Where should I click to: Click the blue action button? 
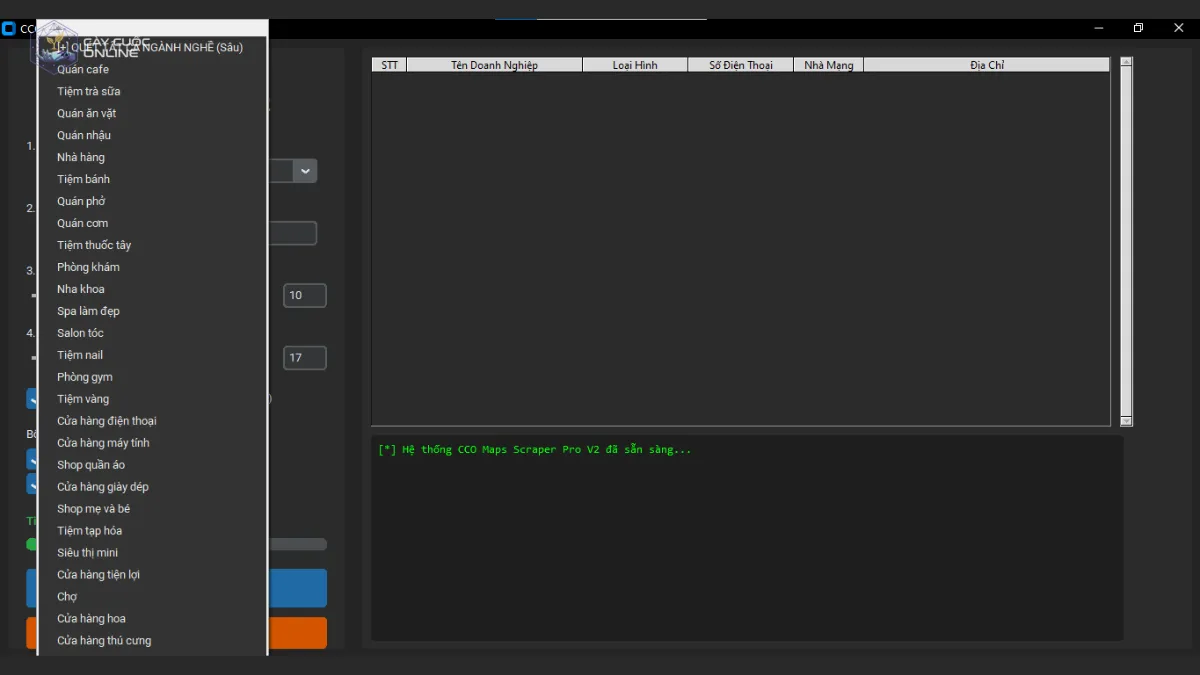[297, 588]
